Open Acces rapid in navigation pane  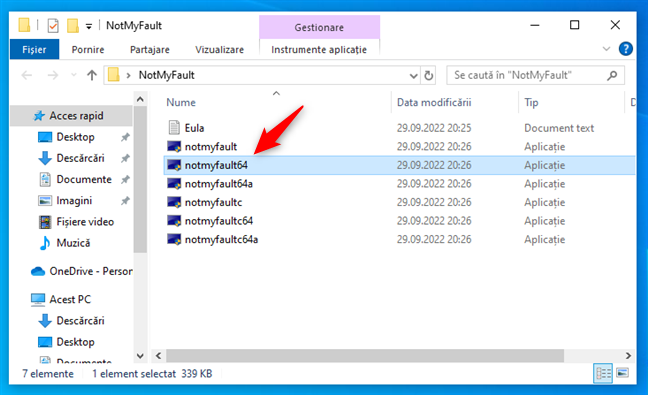76,116
